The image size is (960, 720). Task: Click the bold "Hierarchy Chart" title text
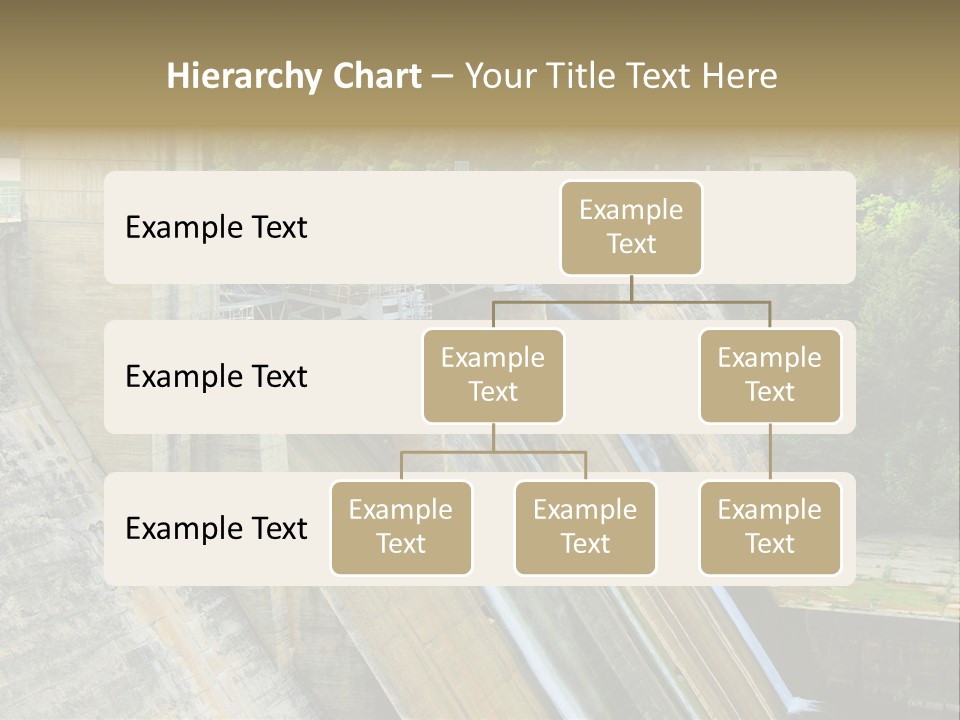pos(293,76)
